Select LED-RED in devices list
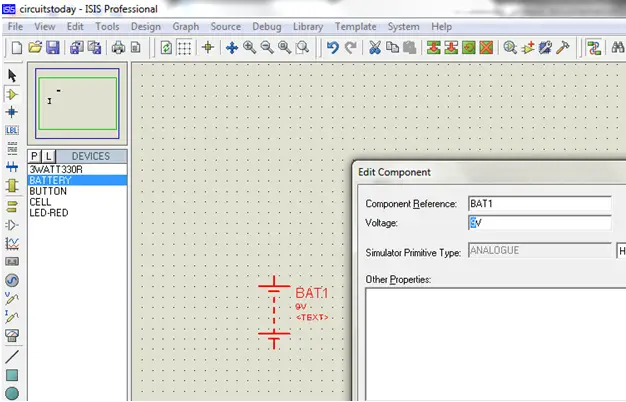 coord(77,212)
